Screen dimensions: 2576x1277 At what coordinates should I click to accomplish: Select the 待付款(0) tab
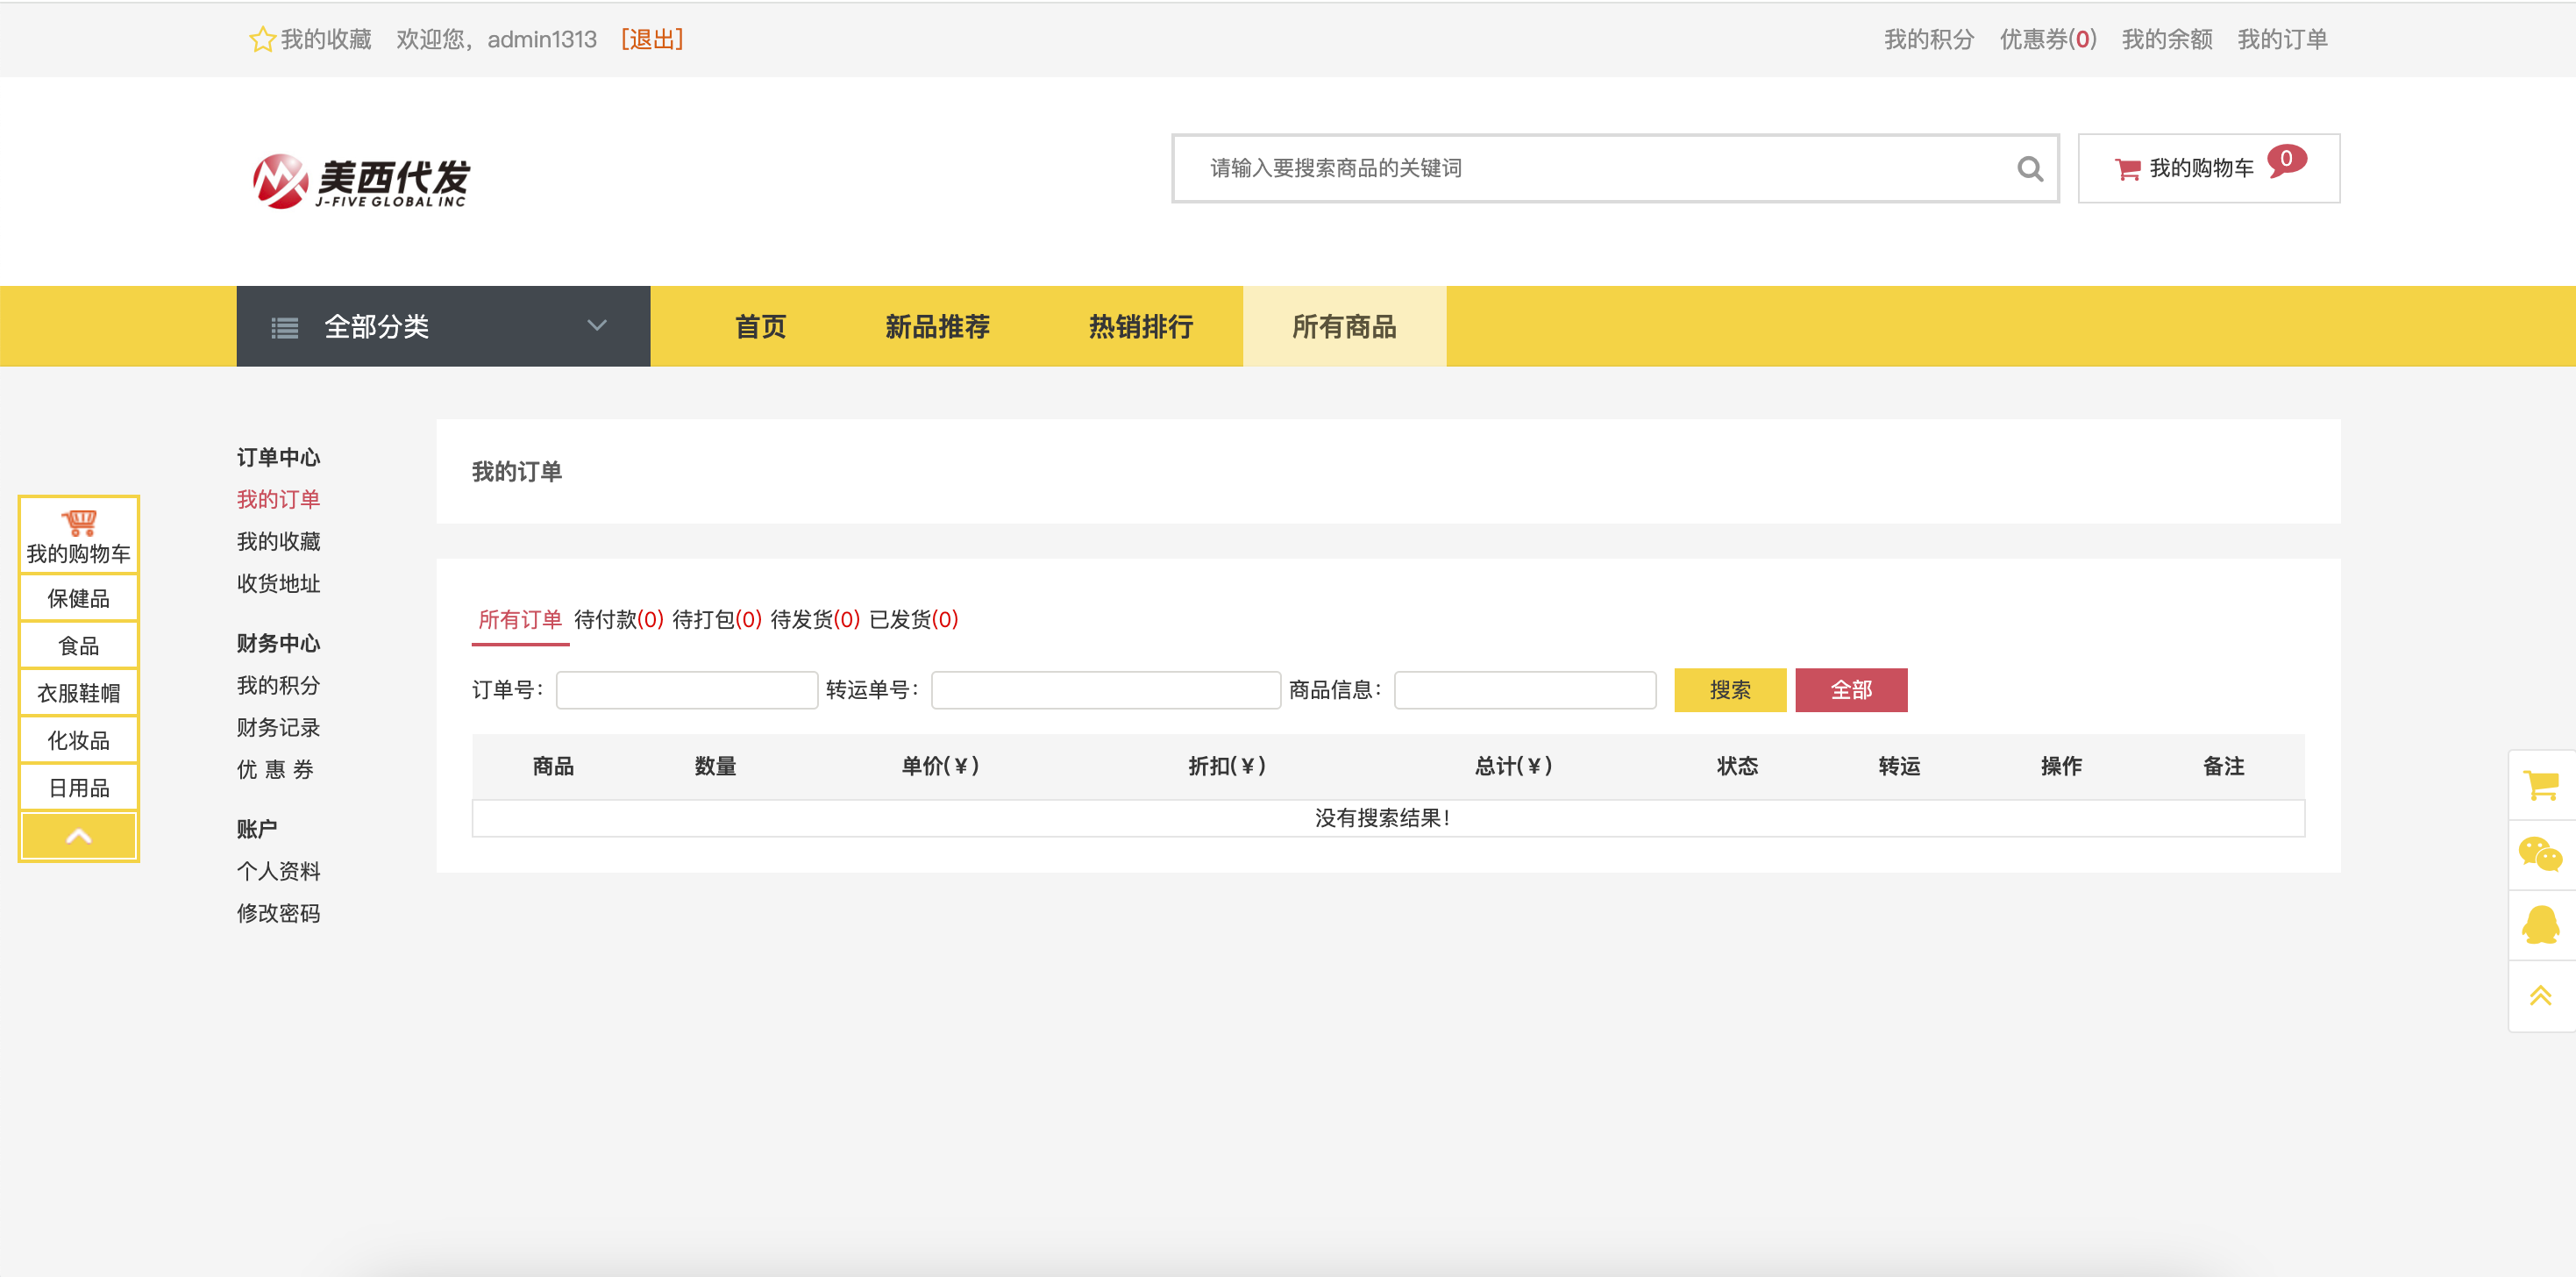pyautogui.click(x=619, y=620)
